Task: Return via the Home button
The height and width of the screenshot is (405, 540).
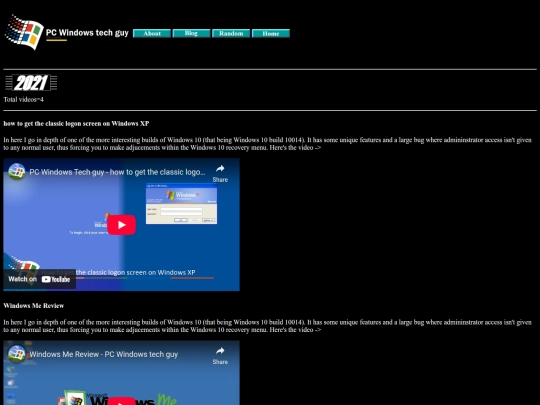Action: (271, 33)
